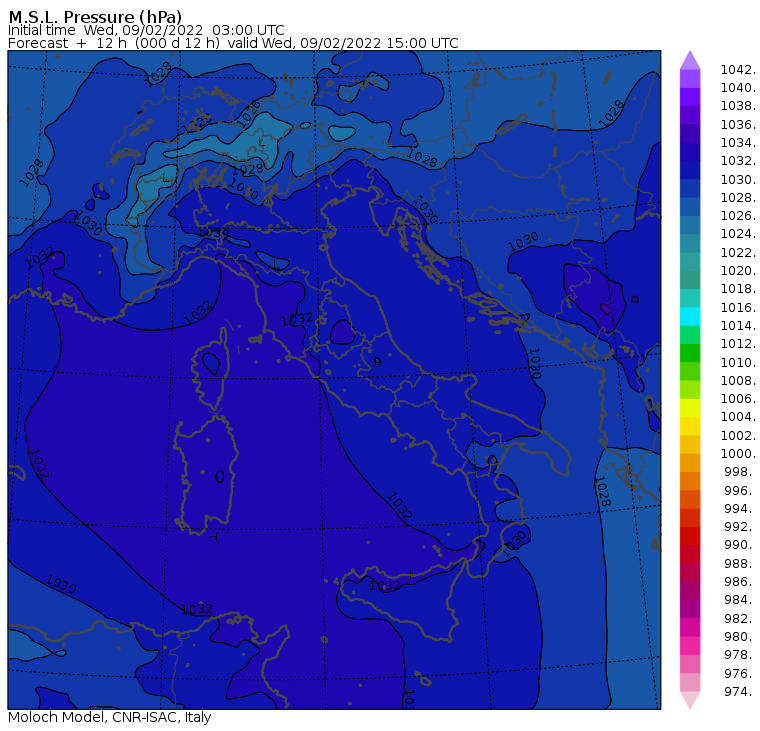Click the legend label '982.'

[739, 619]
